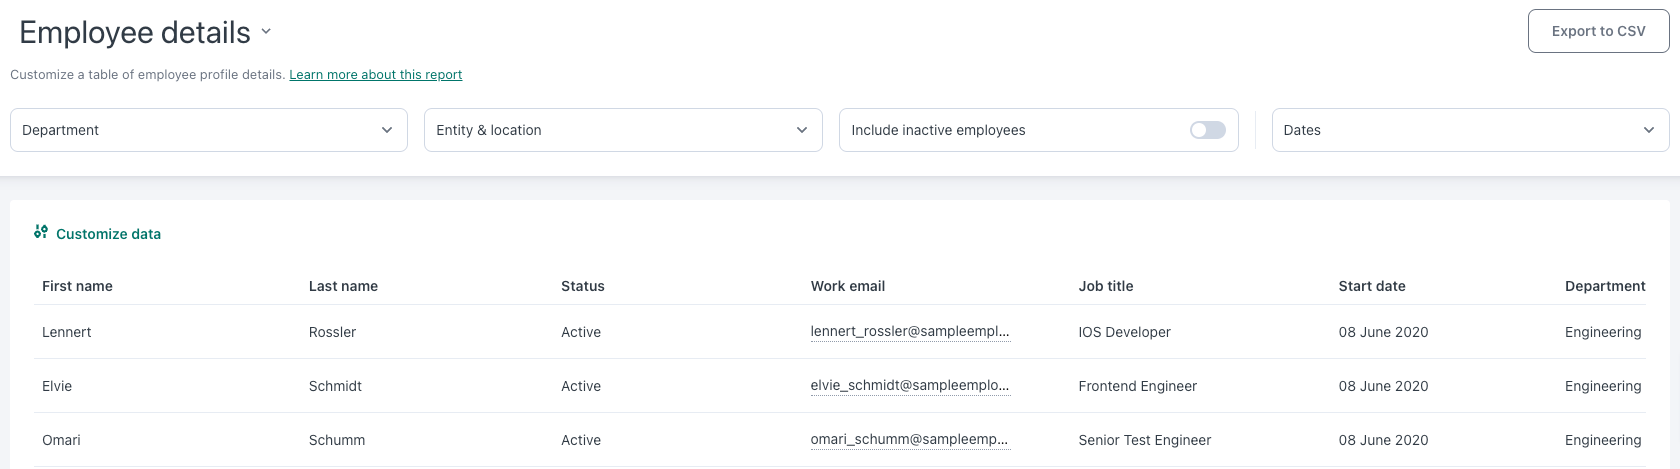1680x469 pixels.
Task: Select the Elvie first name cell
Action: click(57, 386)
